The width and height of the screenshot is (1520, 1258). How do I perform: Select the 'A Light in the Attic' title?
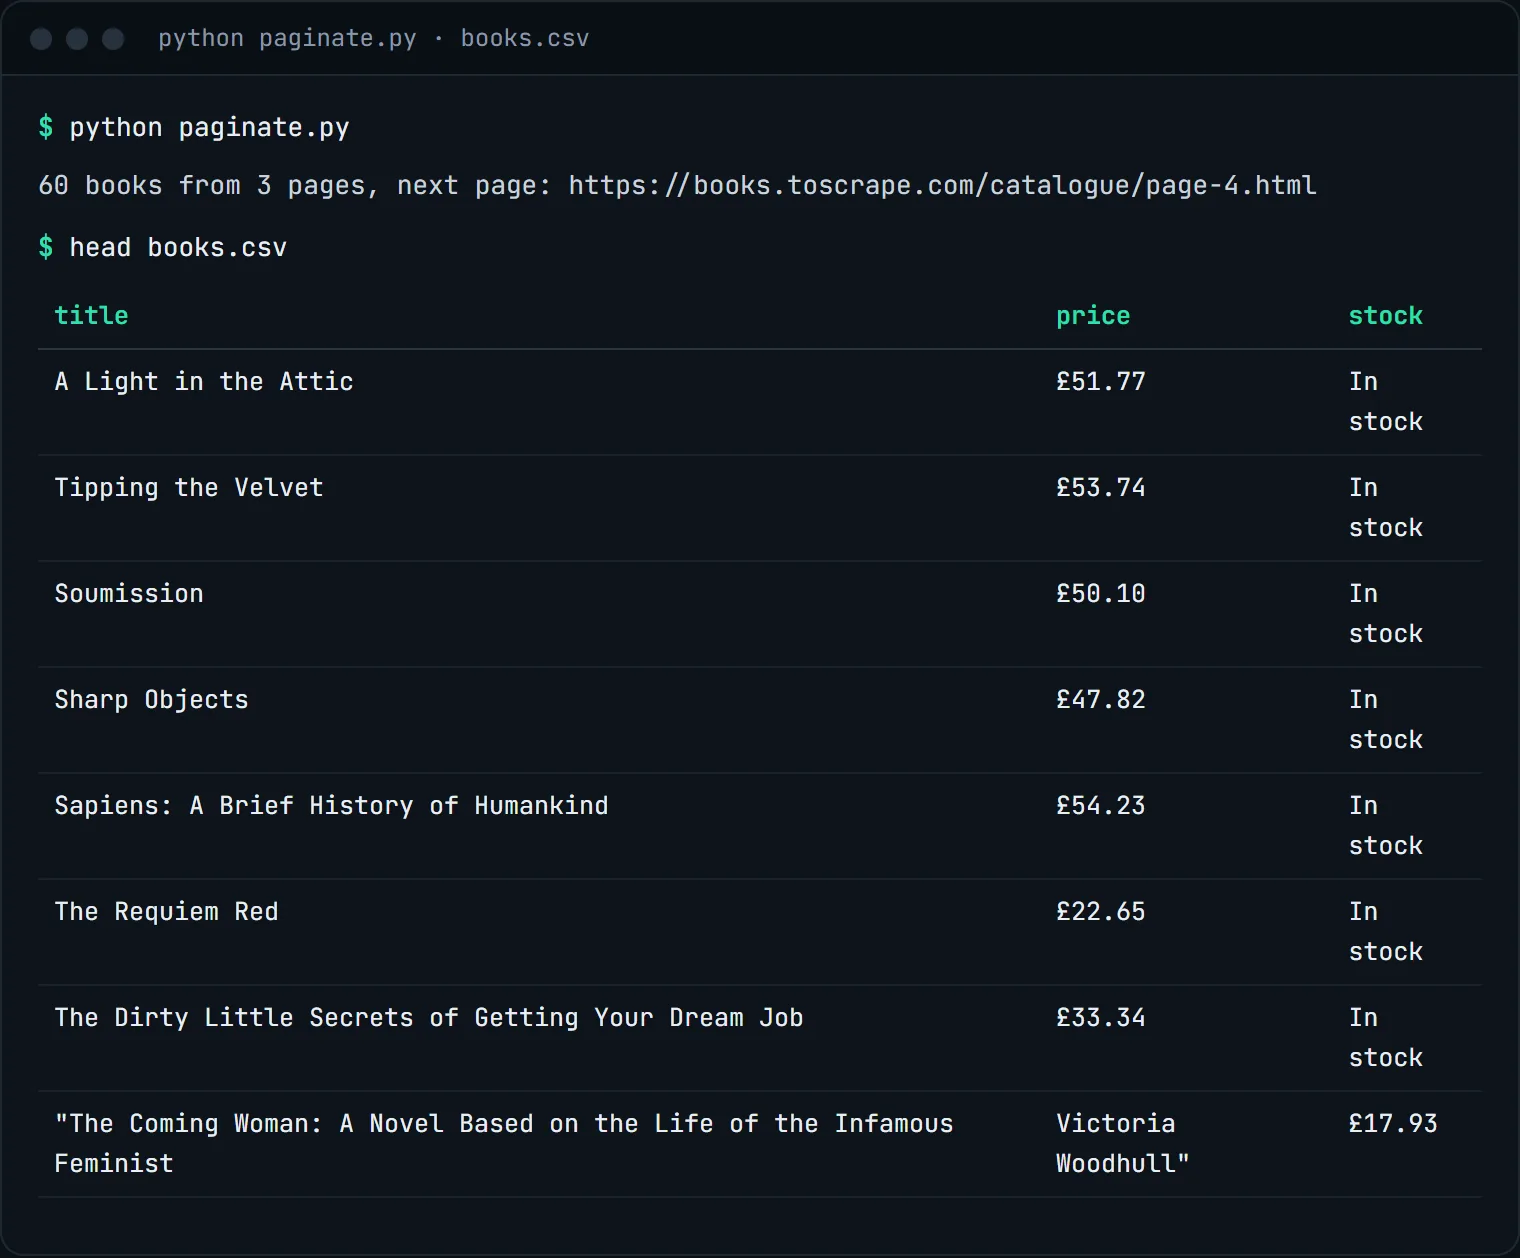pos(204,382)
